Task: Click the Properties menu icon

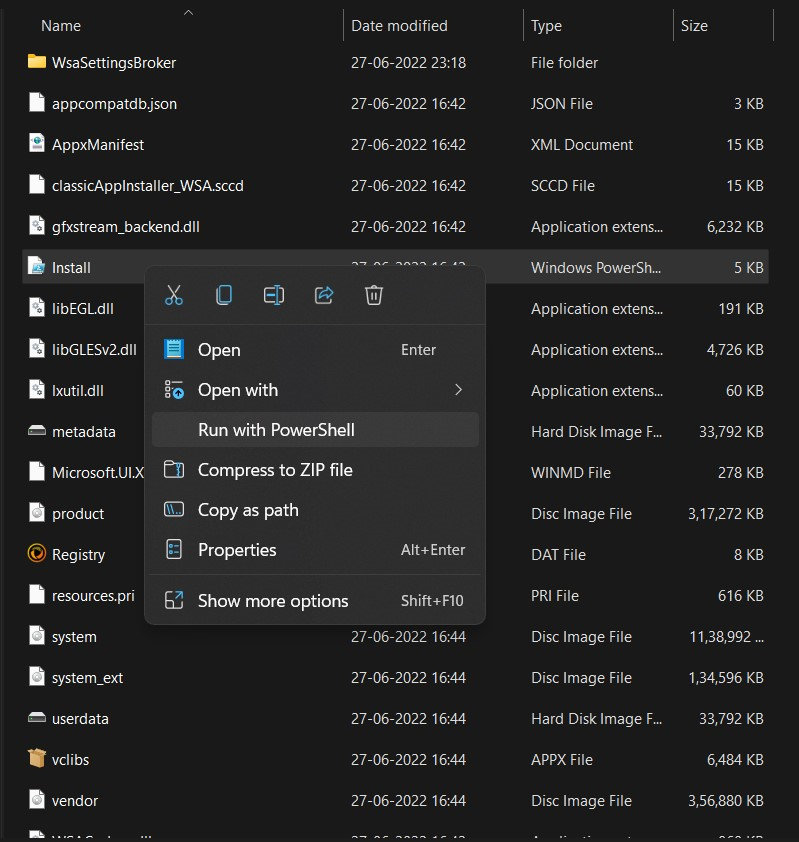Action: pos(174,549)
